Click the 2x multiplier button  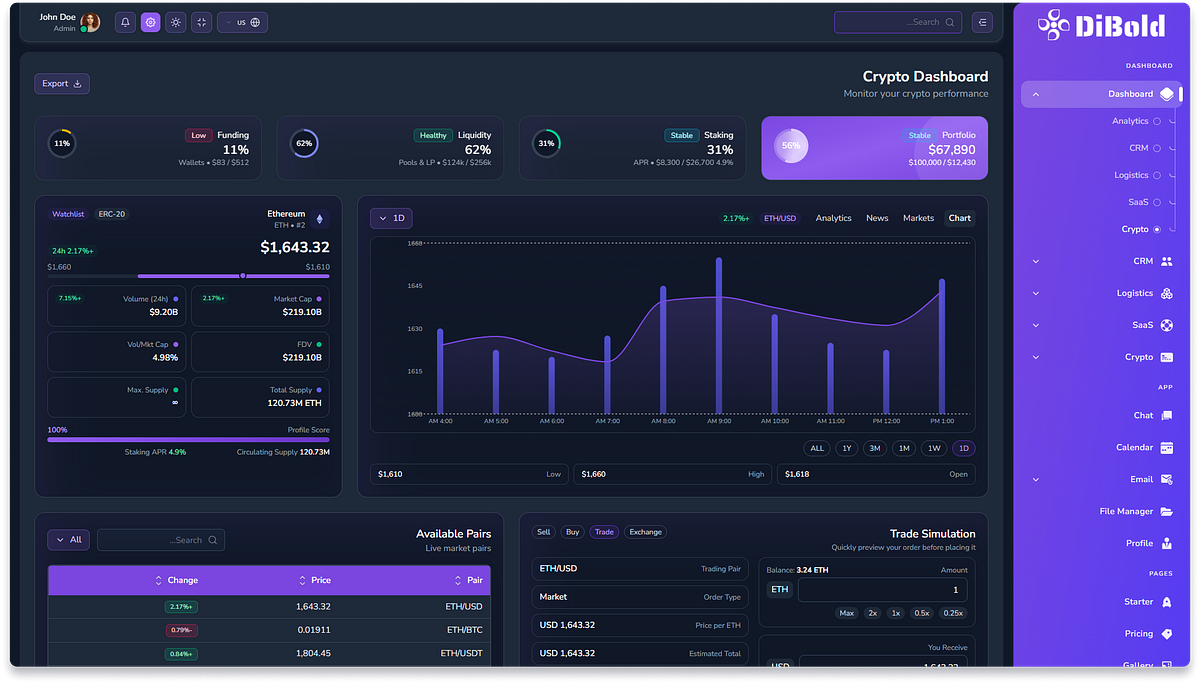[x=873, y=613]
